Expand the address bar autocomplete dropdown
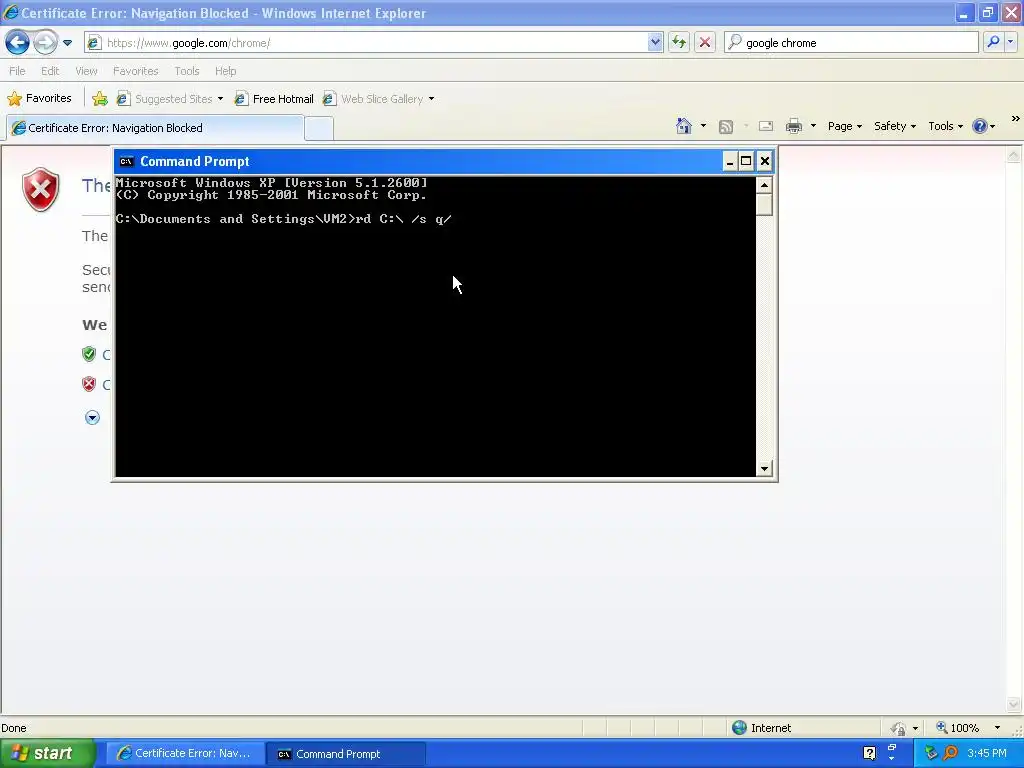Screen dimensions: 1024x768 tap(655, 43)
